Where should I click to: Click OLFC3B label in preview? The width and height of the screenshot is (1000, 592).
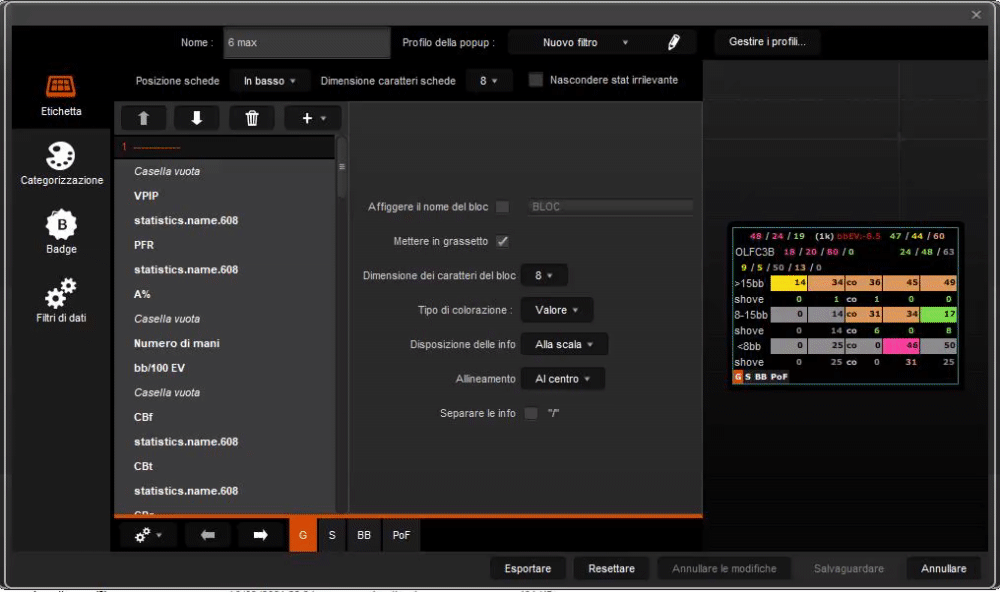click(x=754, y=252)
